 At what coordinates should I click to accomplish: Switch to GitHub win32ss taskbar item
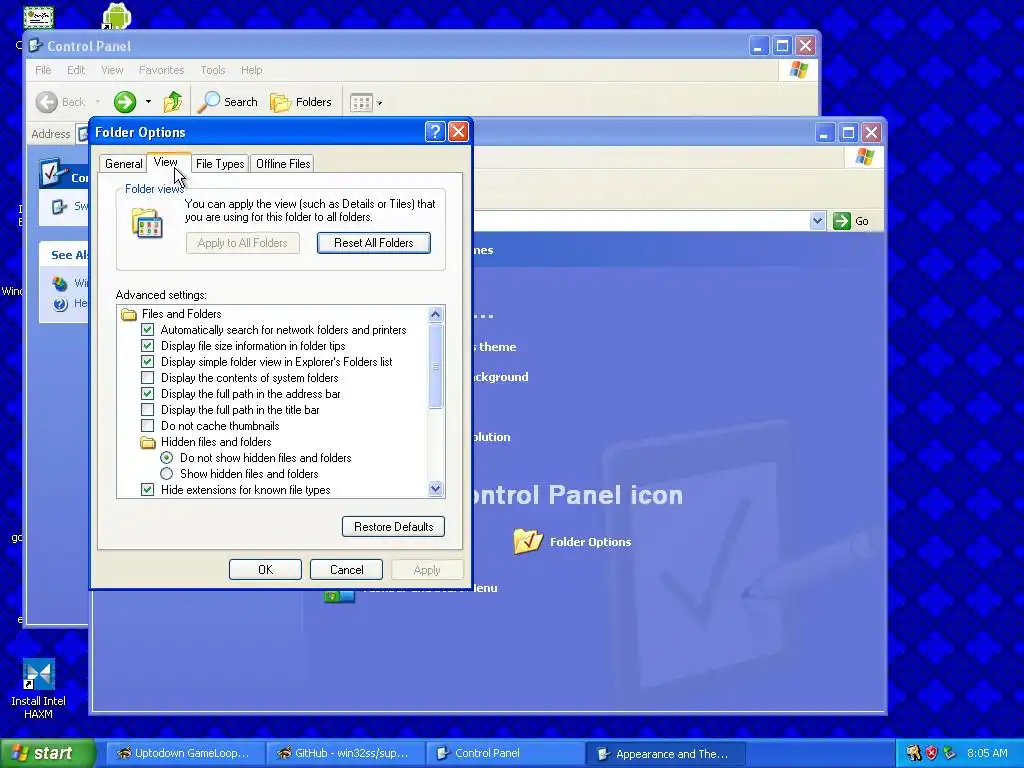345,754
